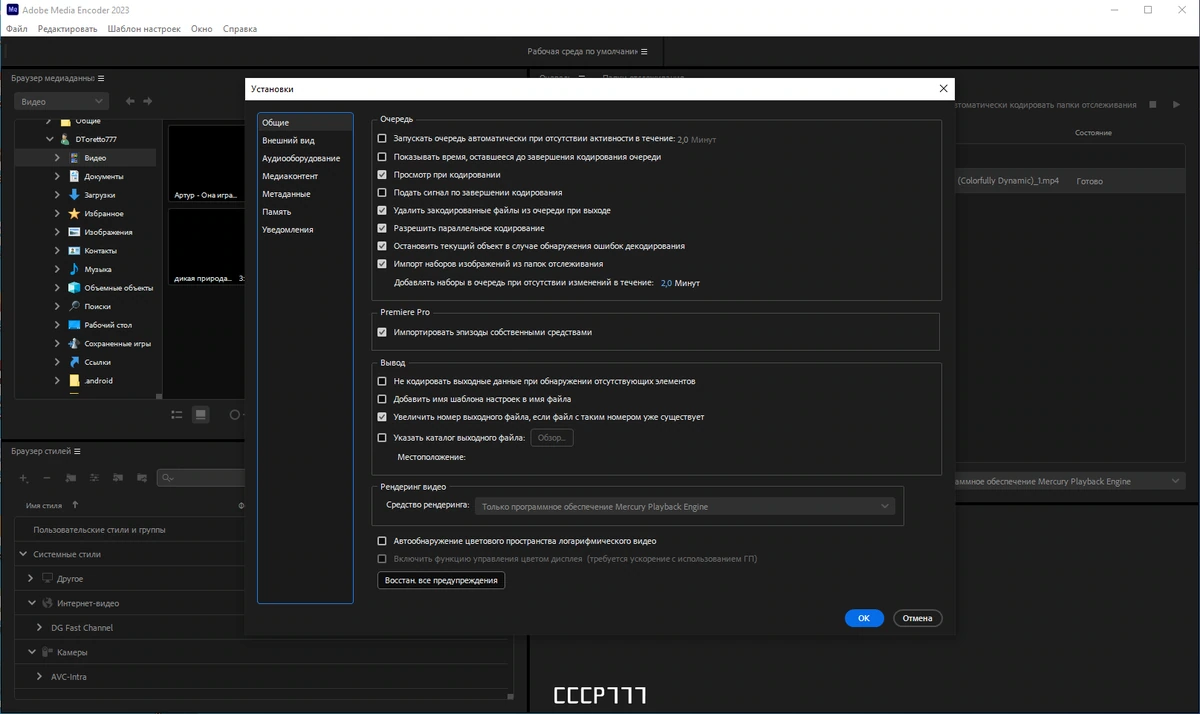Select the Артур - Она игра... video thumbnail
Screen dimensions: 1200x714
click(206, 165)
